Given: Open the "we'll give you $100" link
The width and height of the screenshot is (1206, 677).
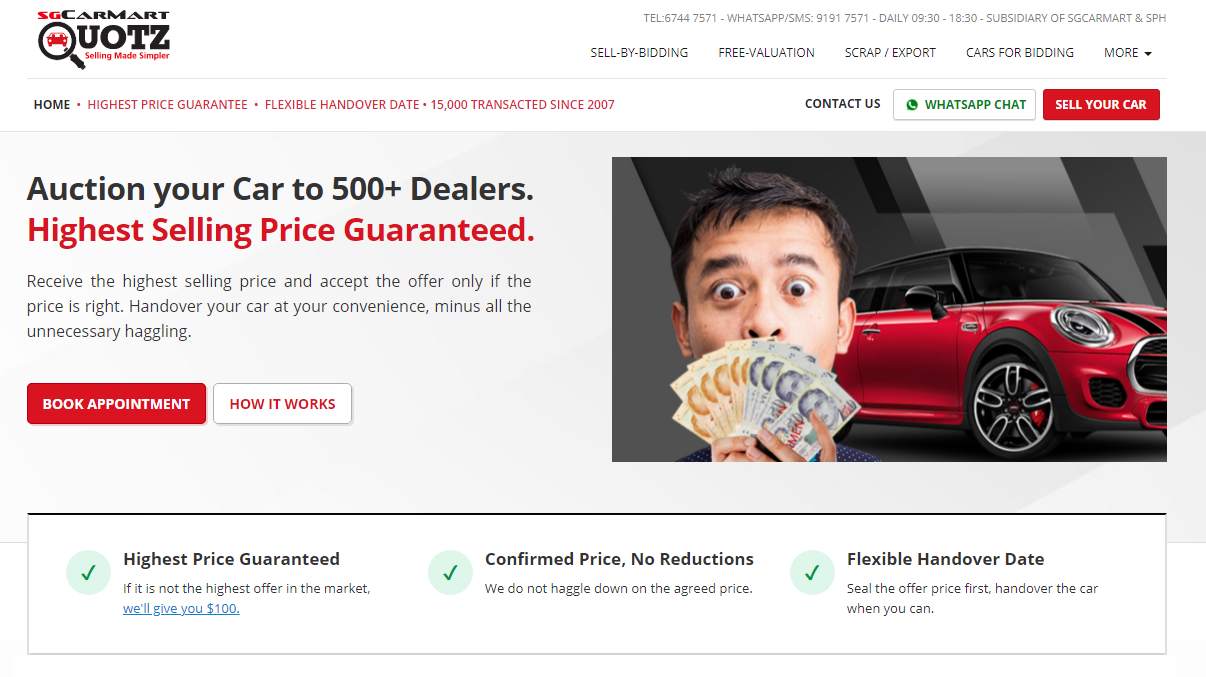Looking at the screenshot, I should click(181, 608).
